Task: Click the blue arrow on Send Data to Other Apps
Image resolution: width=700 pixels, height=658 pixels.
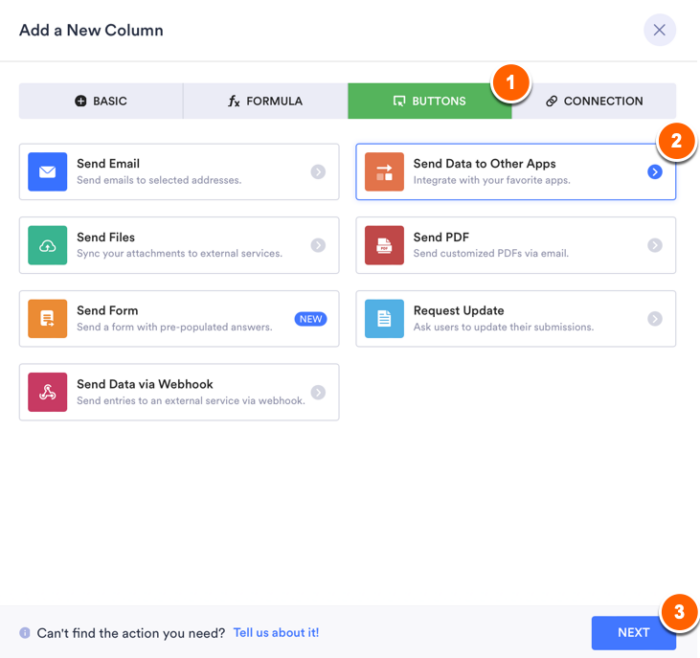Action: (654, 172)
